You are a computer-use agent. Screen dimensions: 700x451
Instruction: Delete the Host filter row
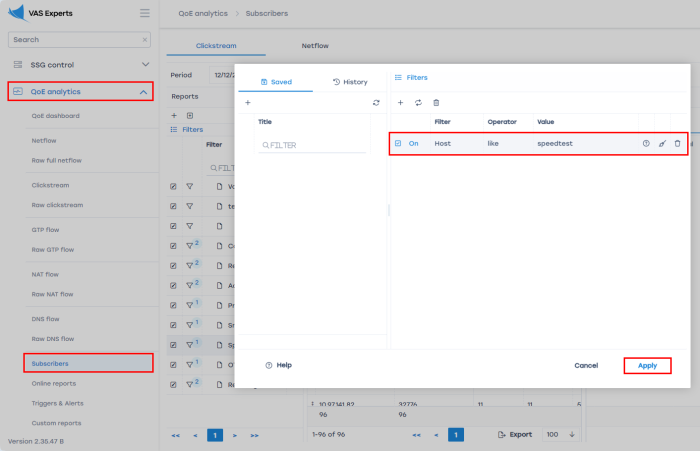point(677,144)
